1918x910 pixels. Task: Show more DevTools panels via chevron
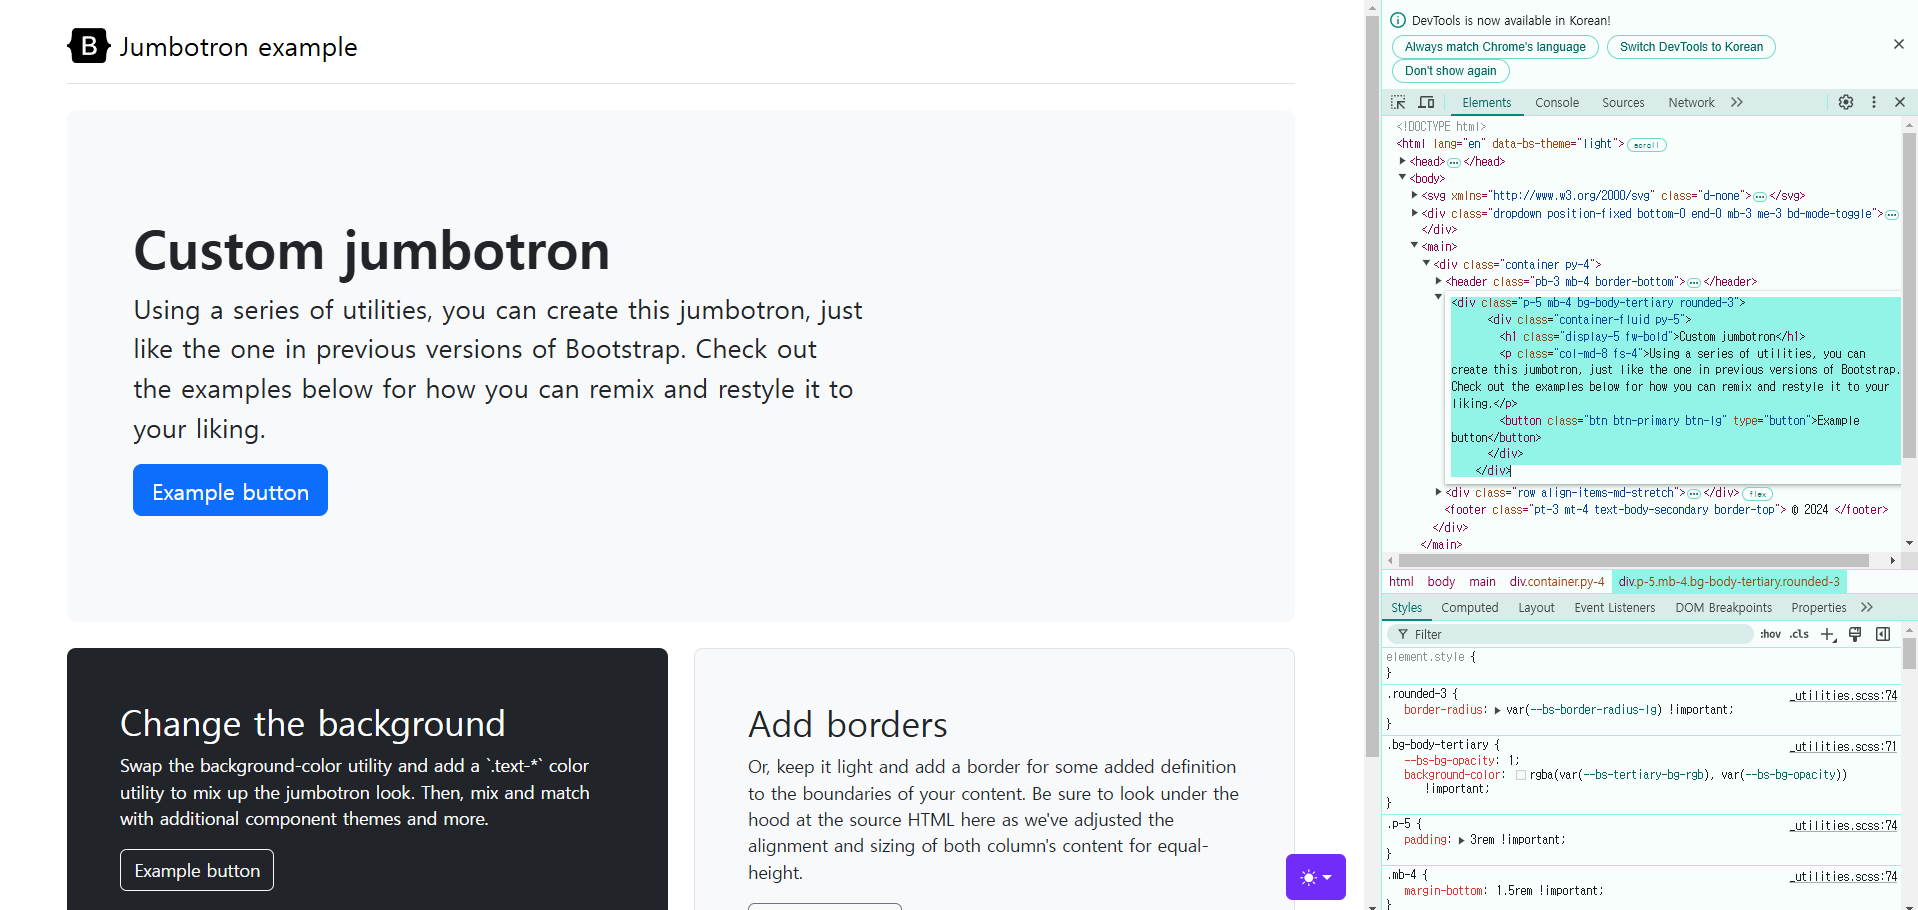[x=1737, y=102]
